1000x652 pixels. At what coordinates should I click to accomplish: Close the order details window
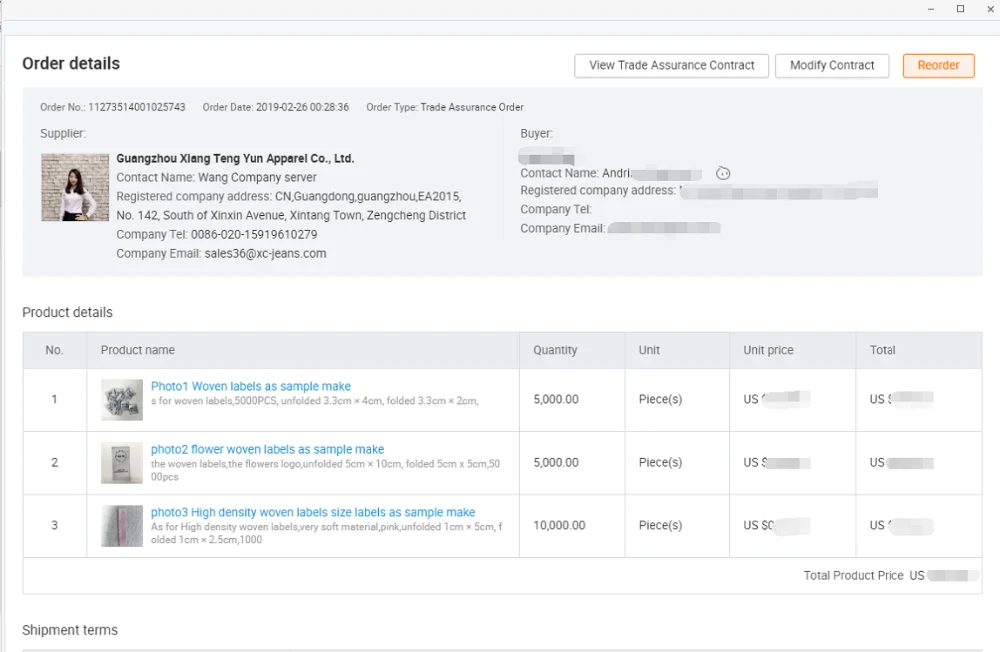click(988, 9)
